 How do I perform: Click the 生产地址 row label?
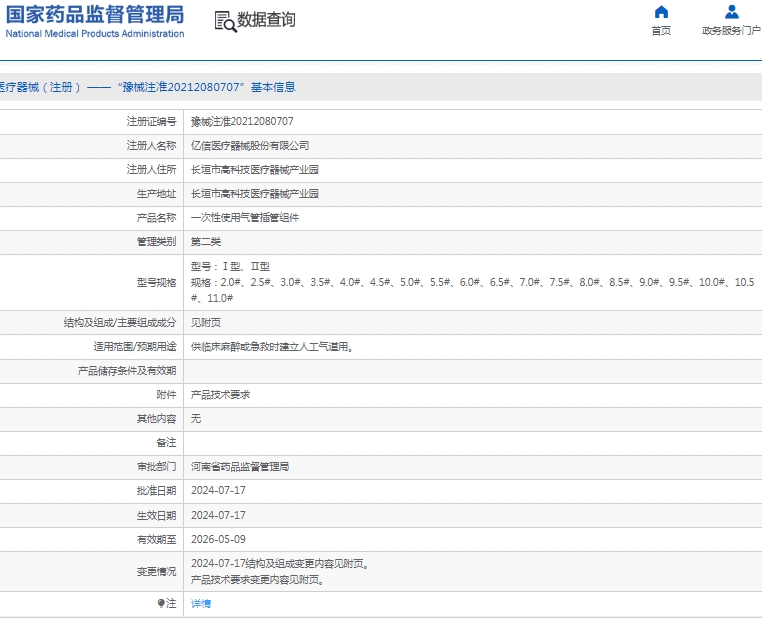pos(156,193)
